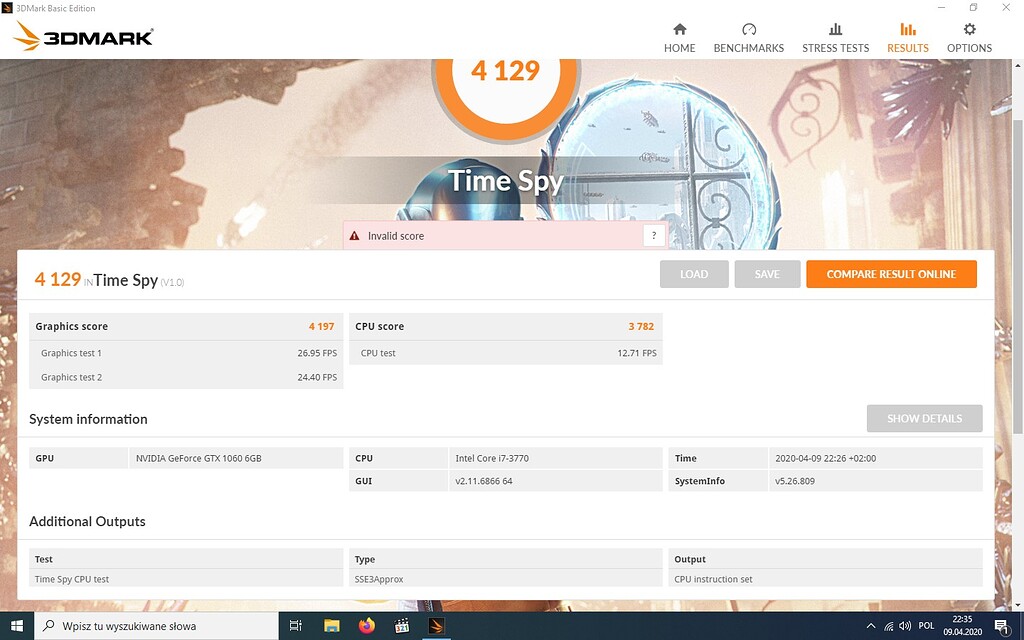Click the Invalid score warning triangle icon
Image resolution: width=1024 pixels, height=640 pixels.
[355, 236]
